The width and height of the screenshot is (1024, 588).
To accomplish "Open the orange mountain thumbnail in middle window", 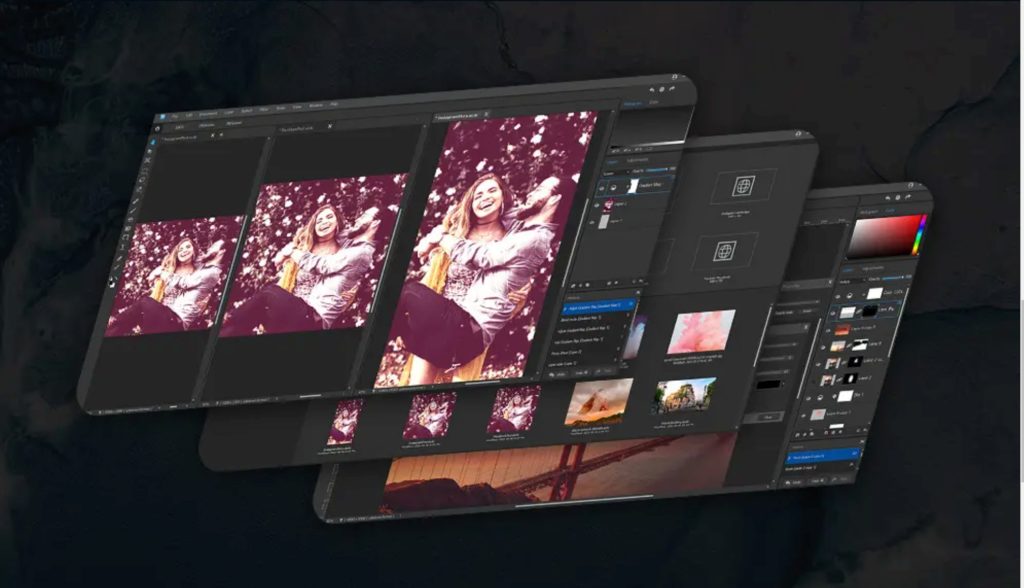I will click(x=599, y=400).
